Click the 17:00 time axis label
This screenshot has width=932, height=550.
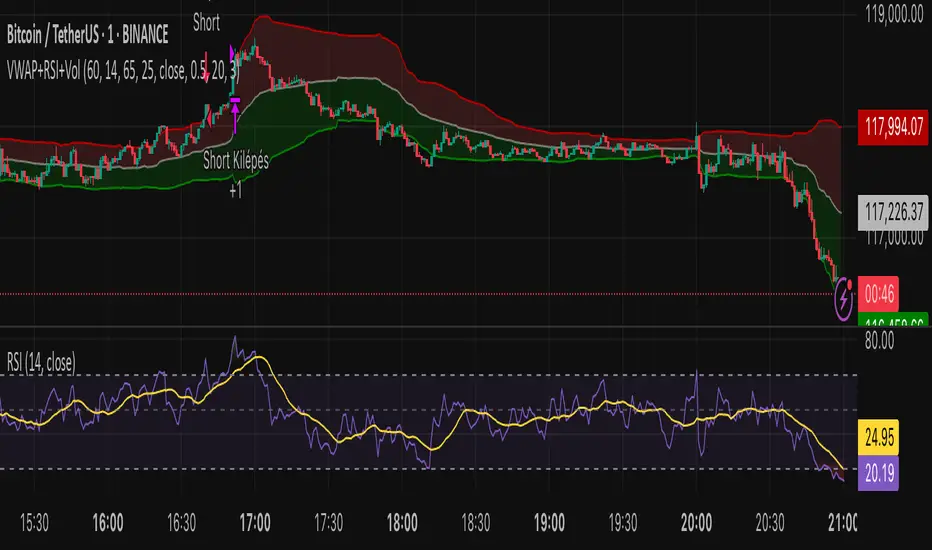pyautogui.click(x=255, y=523)
